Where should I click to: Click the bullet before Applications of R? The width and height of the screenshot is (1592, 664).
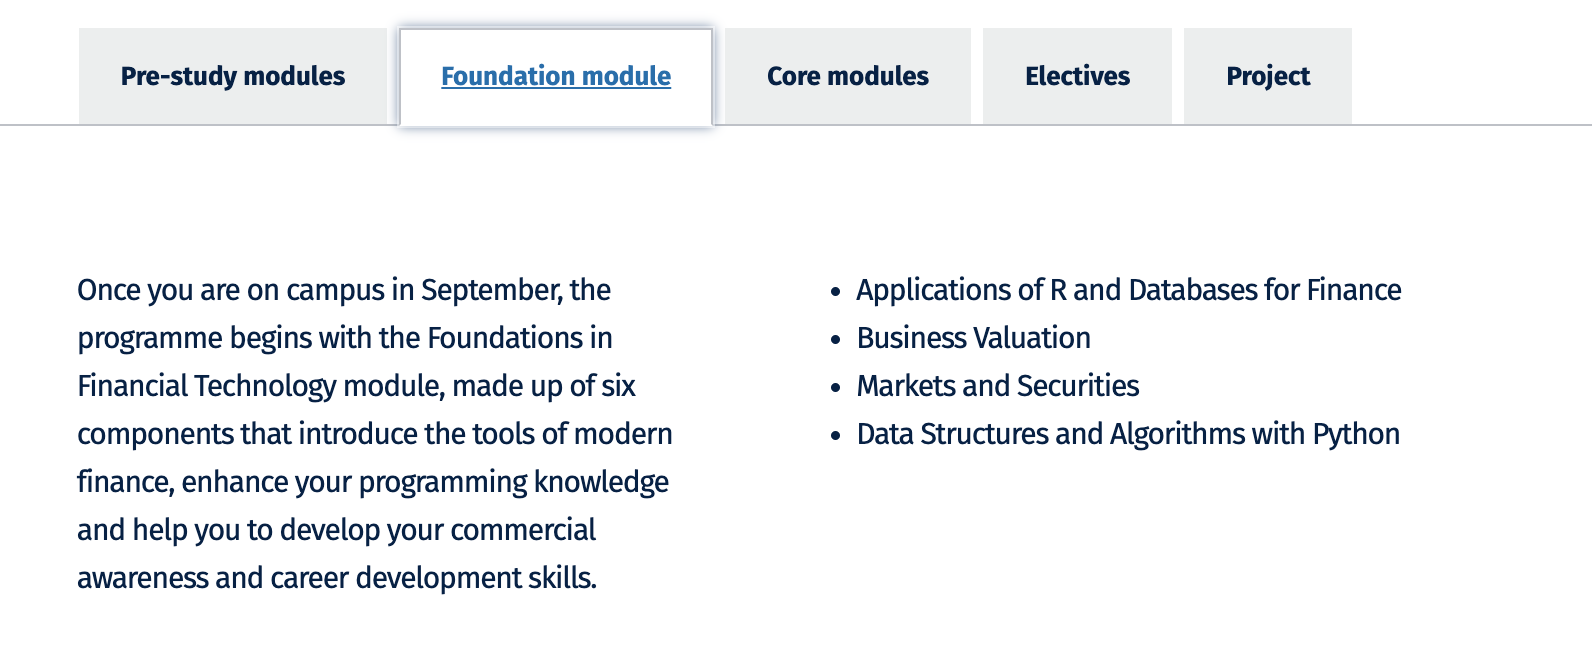pos(836,292)
